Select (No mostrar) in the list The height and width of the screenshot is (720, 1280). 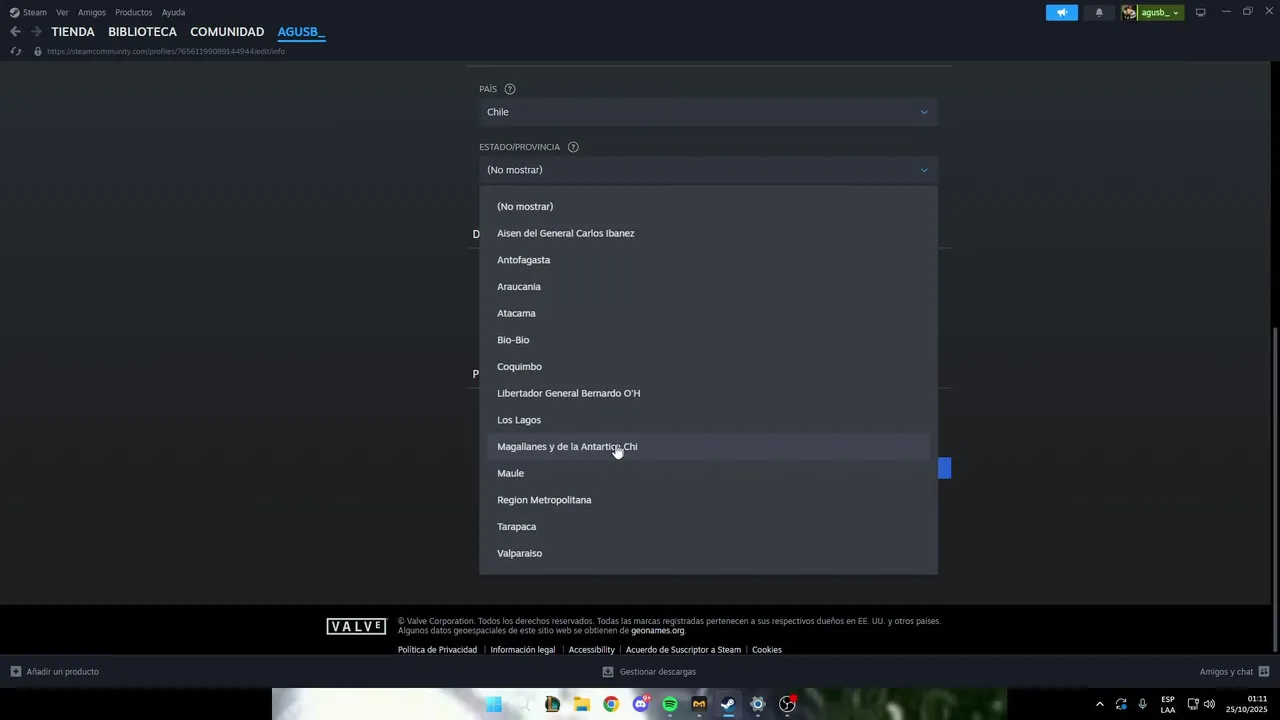click(708, 207)
